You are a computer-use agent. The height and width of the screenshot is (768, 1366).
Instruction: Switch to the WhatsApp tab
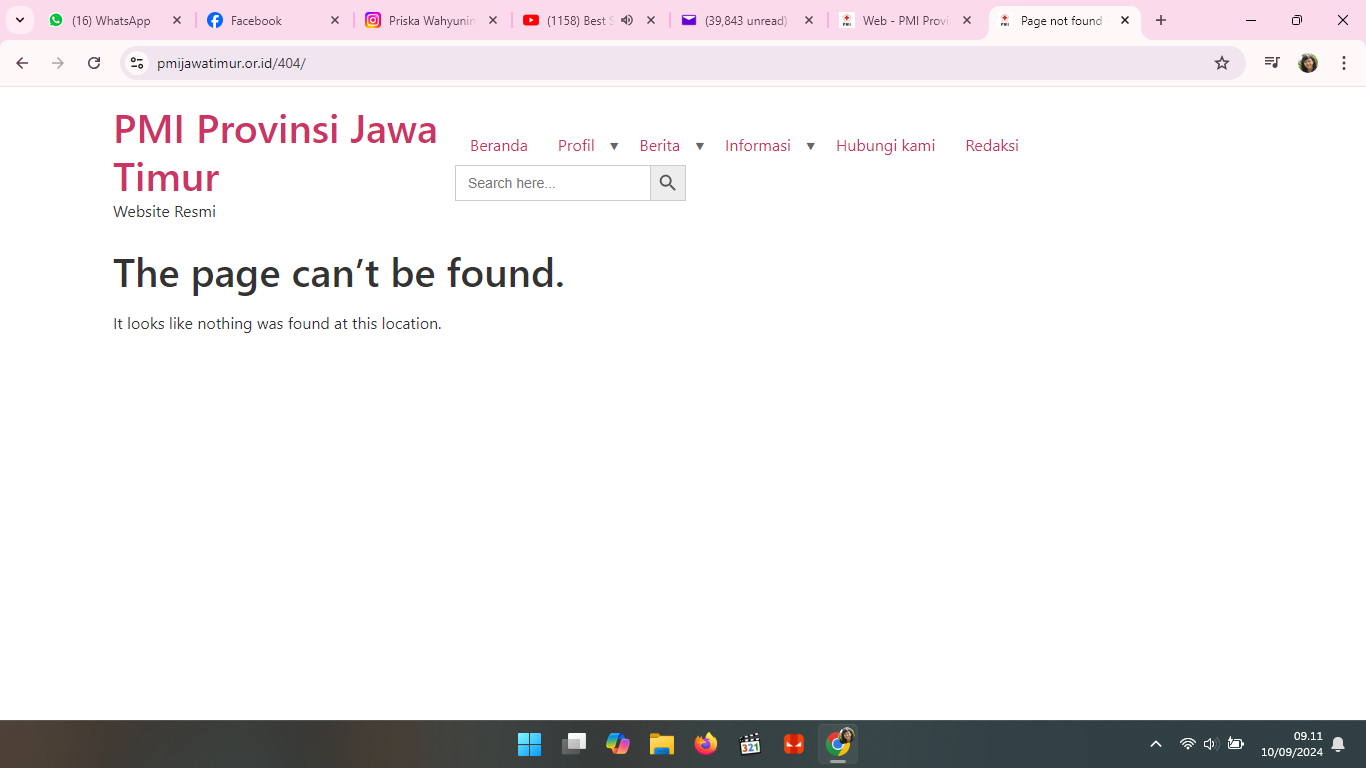click(x=110, y=20)
